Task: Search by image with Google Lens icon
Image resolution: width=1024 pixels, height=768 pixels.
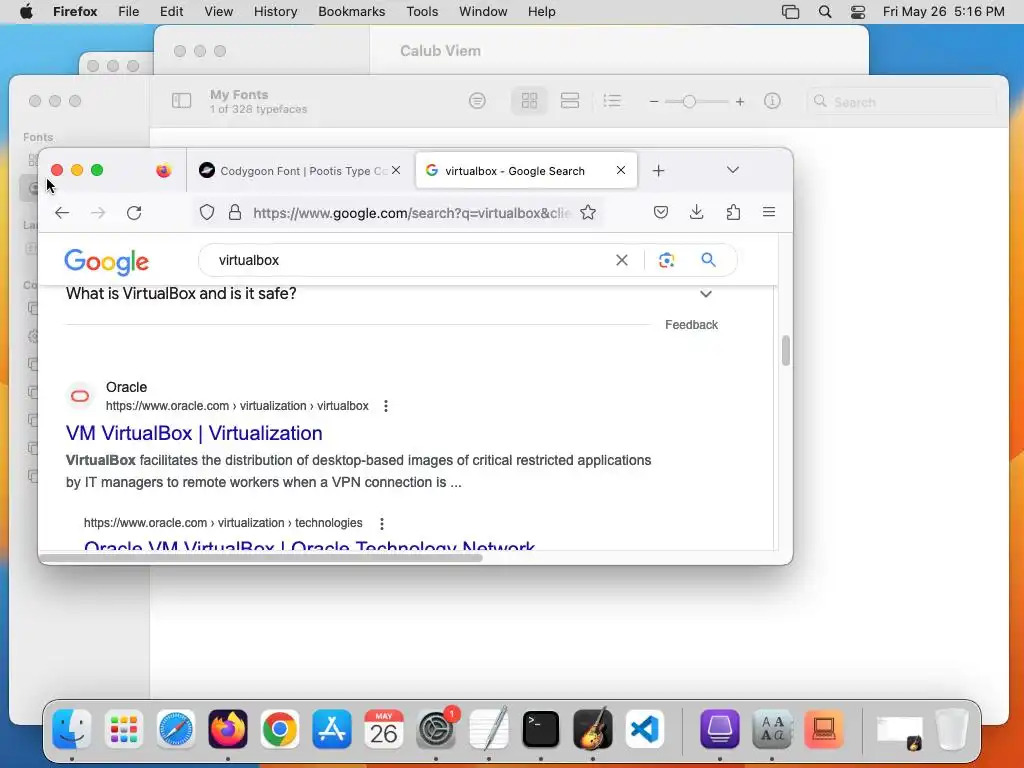Action: pos(667,260)
